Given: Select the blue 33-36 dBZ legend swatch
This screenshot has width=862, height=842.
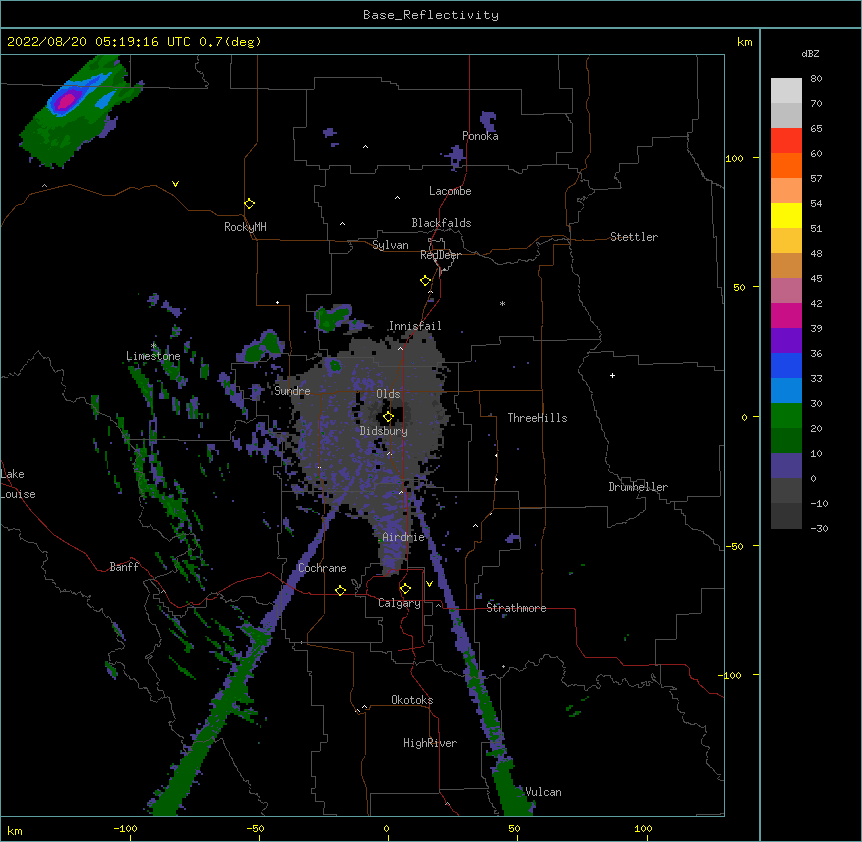Looking at the screenshot, I should coord(786,365).
